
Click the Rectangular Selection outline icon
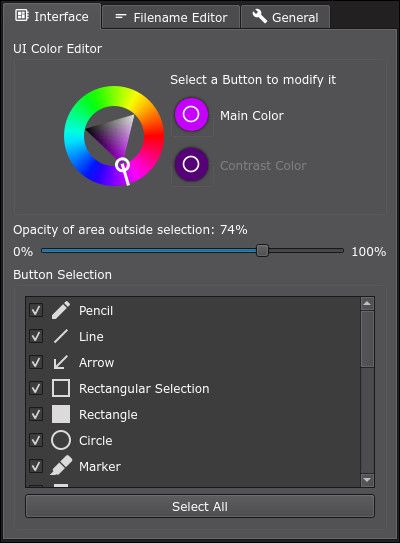point(61,388)
